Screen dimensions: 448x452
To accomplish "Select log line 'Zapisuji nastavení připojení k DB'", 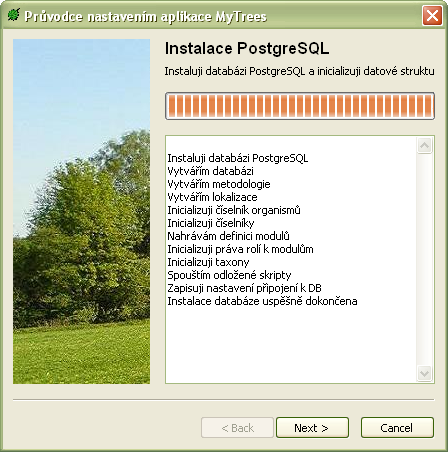I will tap(244, 288).
